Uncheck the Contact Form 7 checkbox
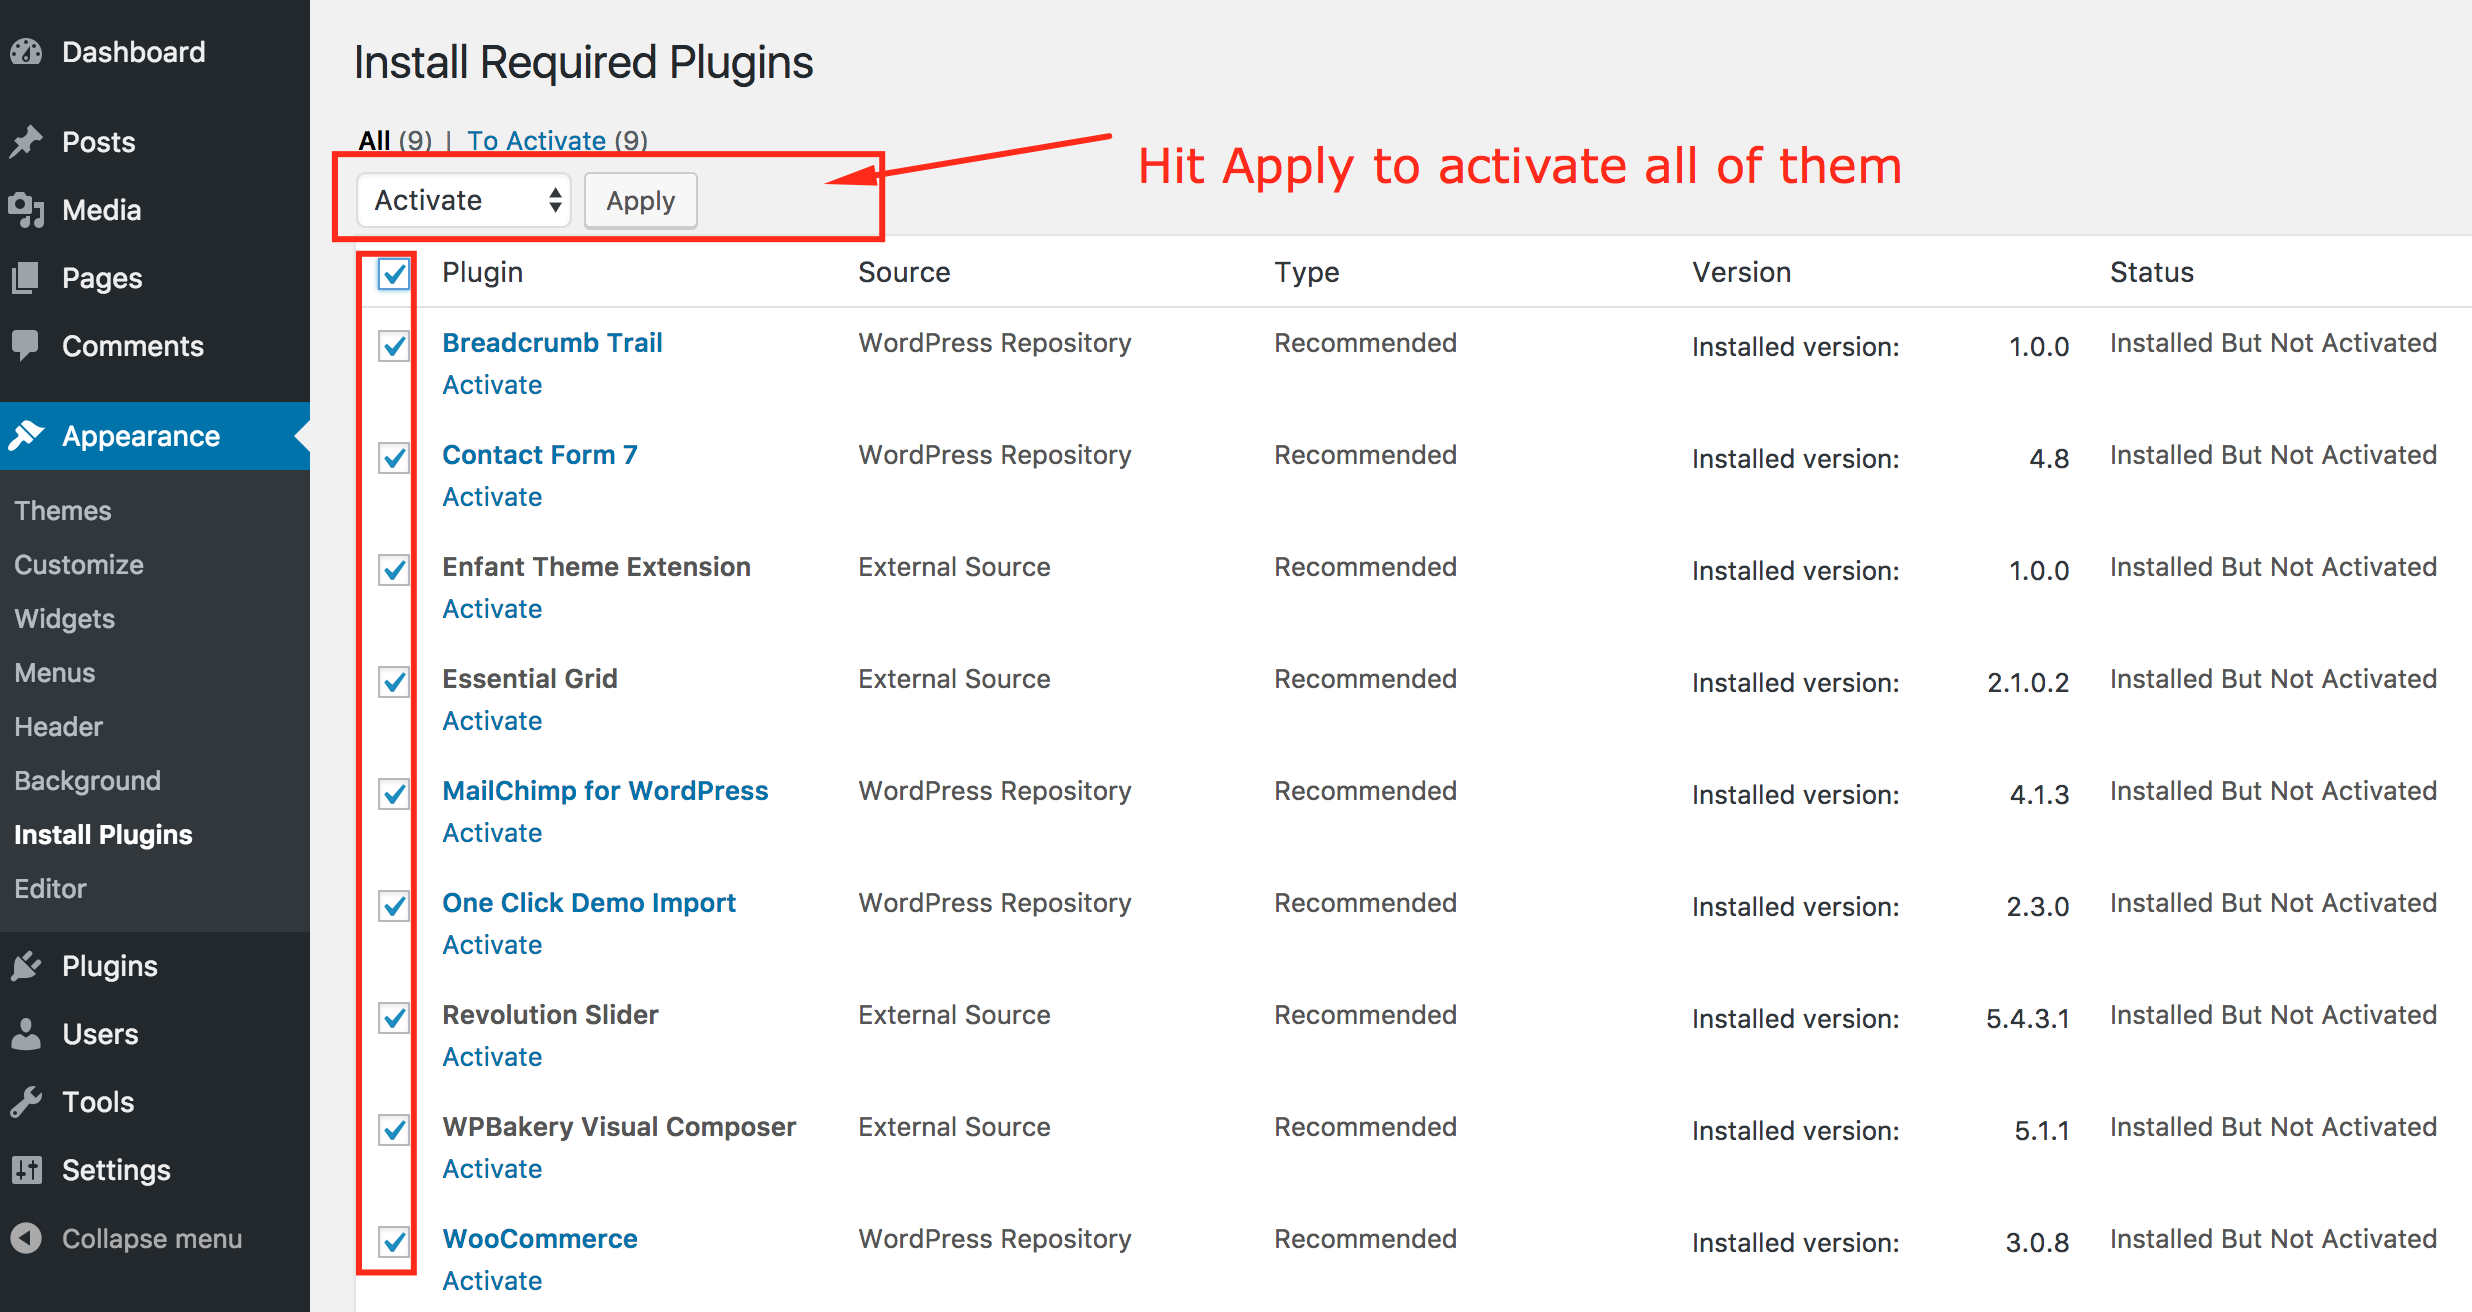This screenshot has width=2472, height=1312. 394,458
